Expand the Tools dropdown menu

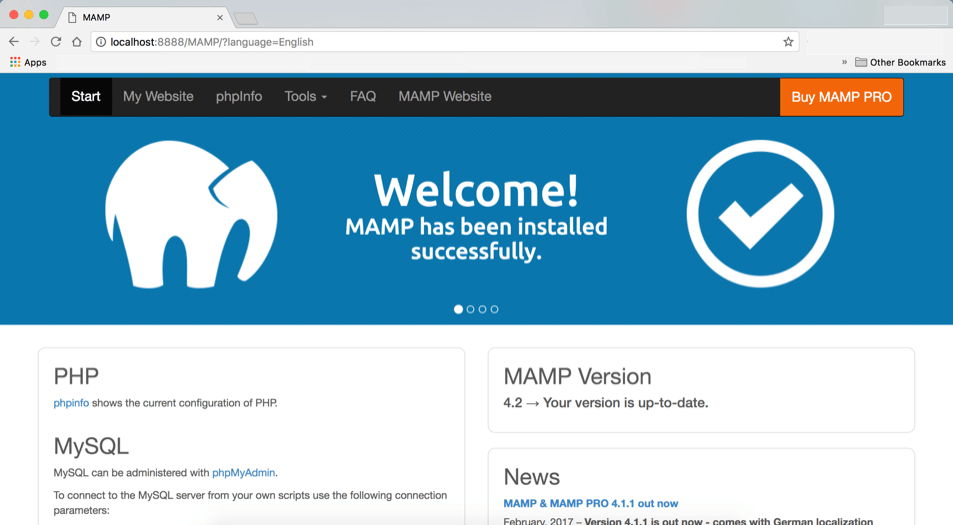point(306,97)
